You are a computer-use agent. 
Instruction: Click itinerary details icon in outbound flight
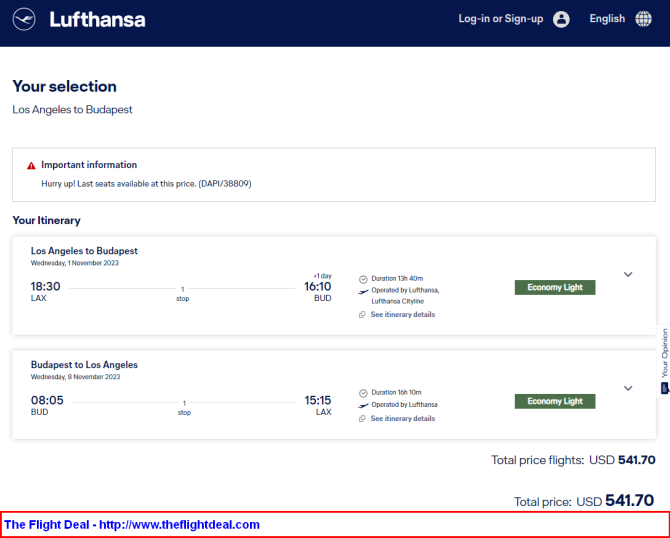tap(362, 315)
